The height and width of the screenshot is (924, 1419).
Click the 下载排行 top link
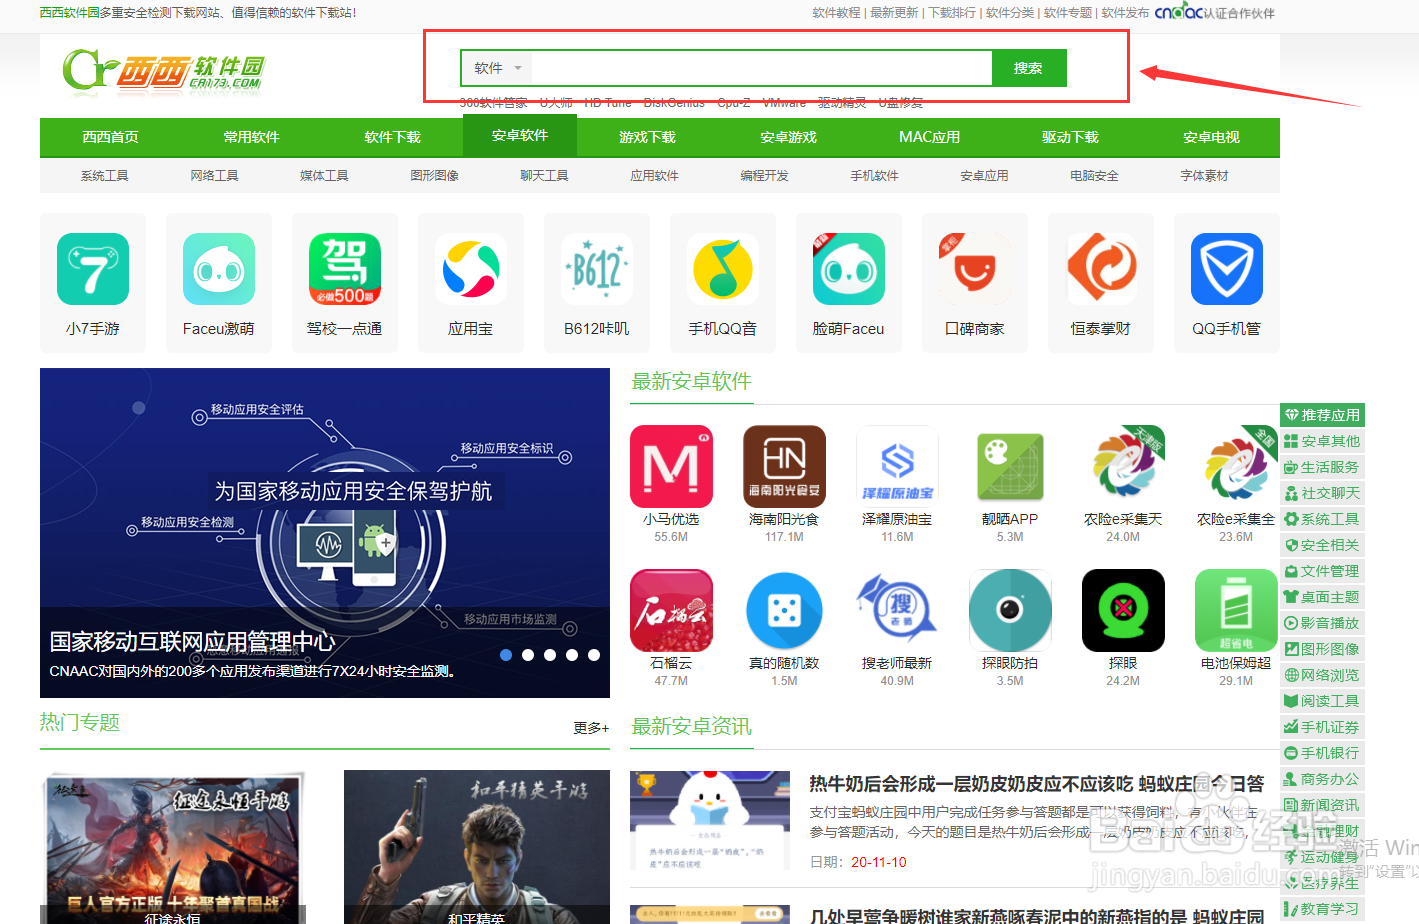click(952, 13)
